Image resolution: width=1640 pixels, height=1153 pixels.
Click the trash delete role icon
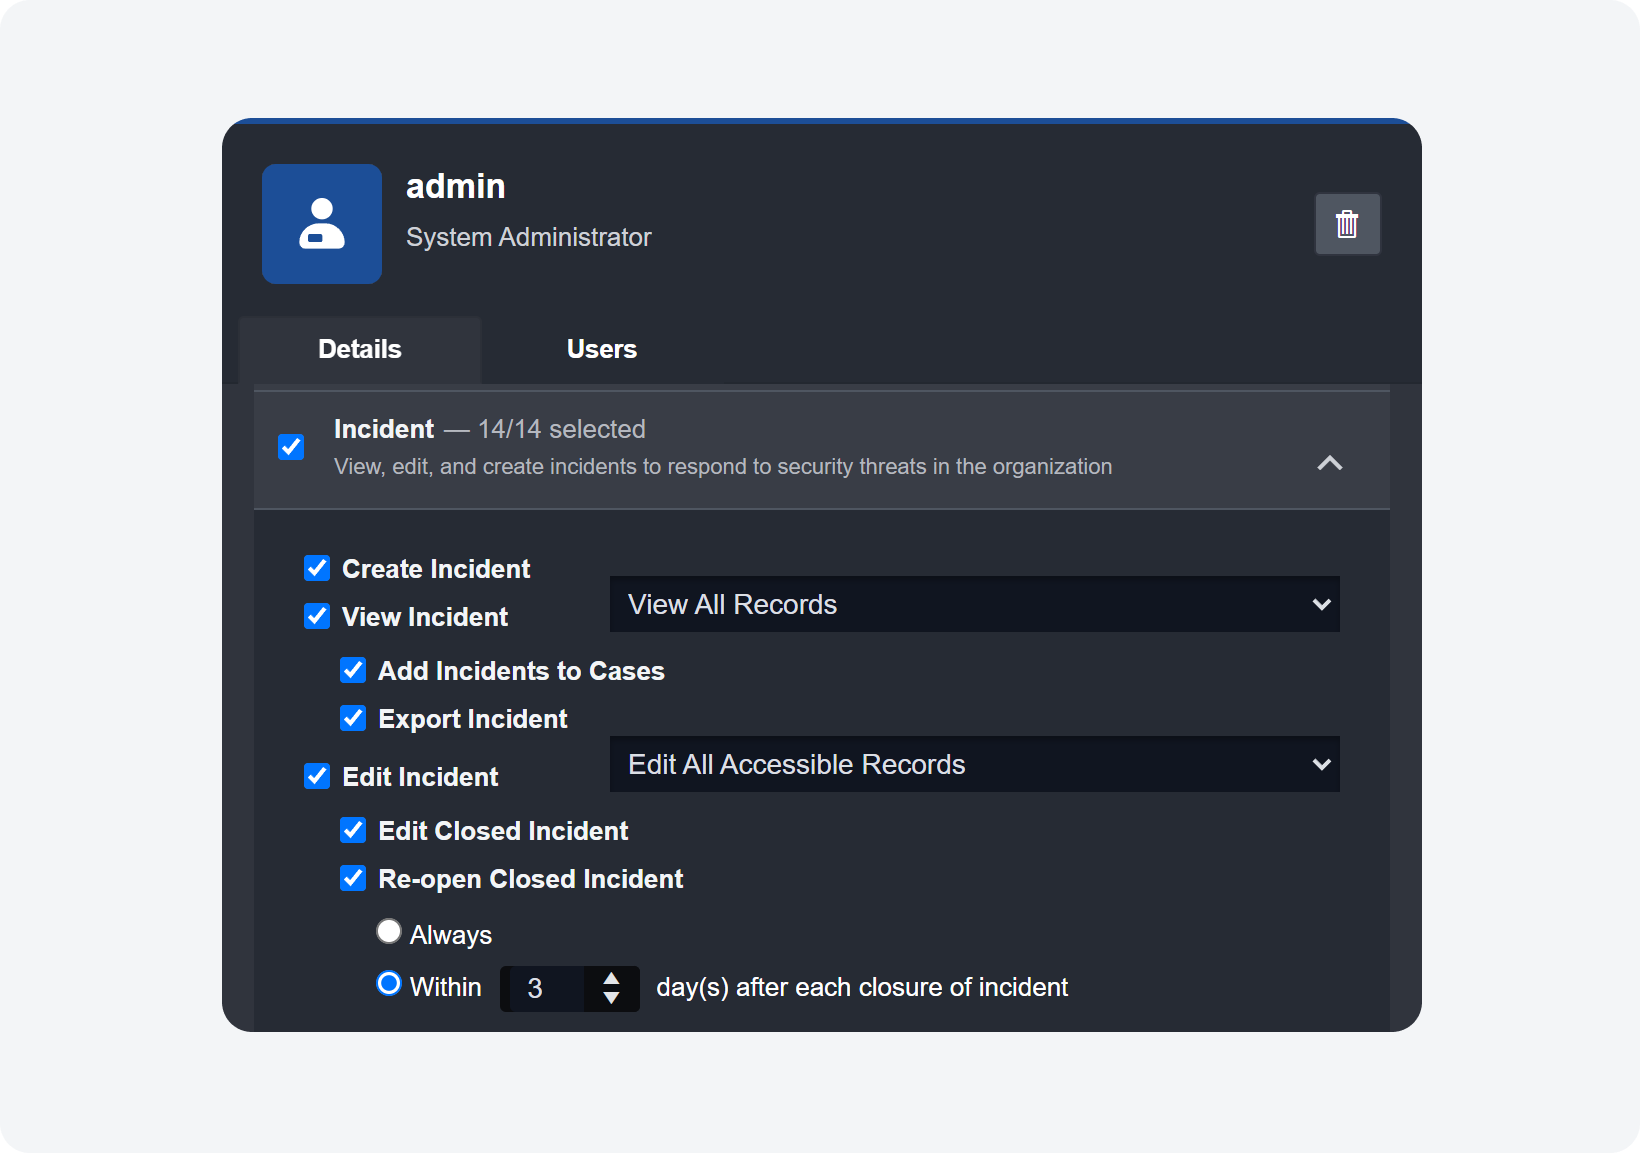1347,224
